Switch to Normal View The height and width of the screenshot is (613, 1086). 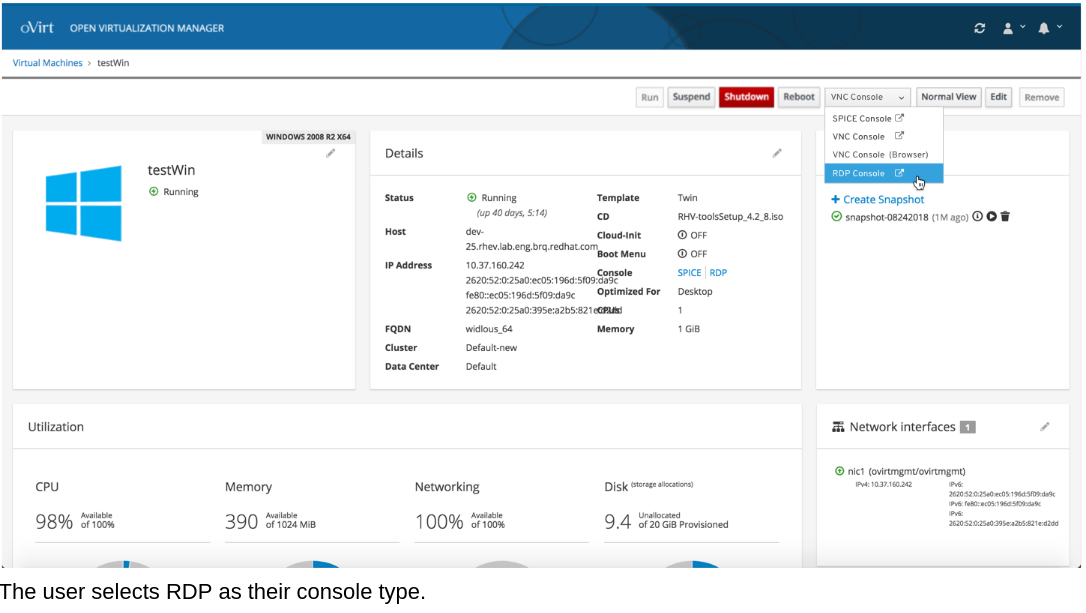pyautogui.click(x=948, y=97)
